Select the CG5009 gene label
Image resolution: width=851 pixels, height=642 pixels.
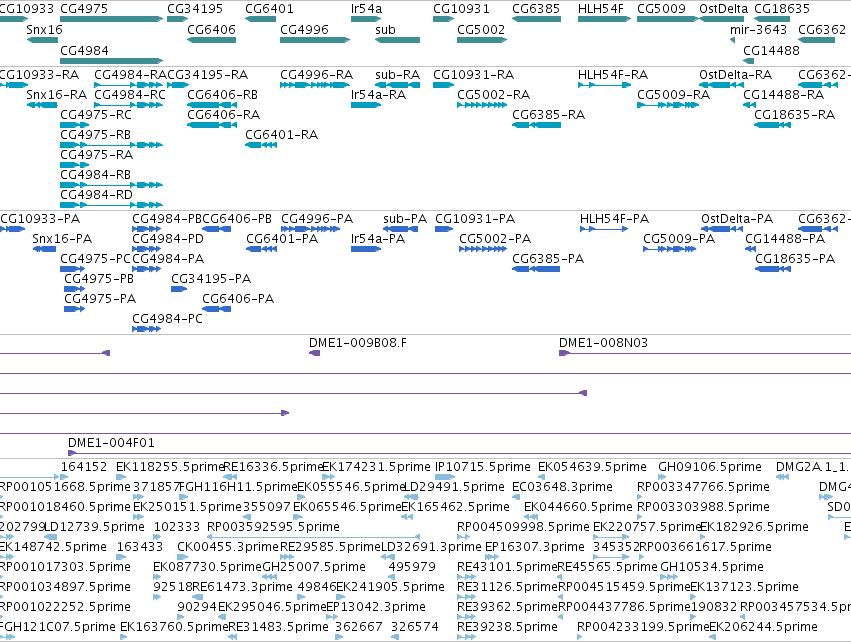click(661, 9)
